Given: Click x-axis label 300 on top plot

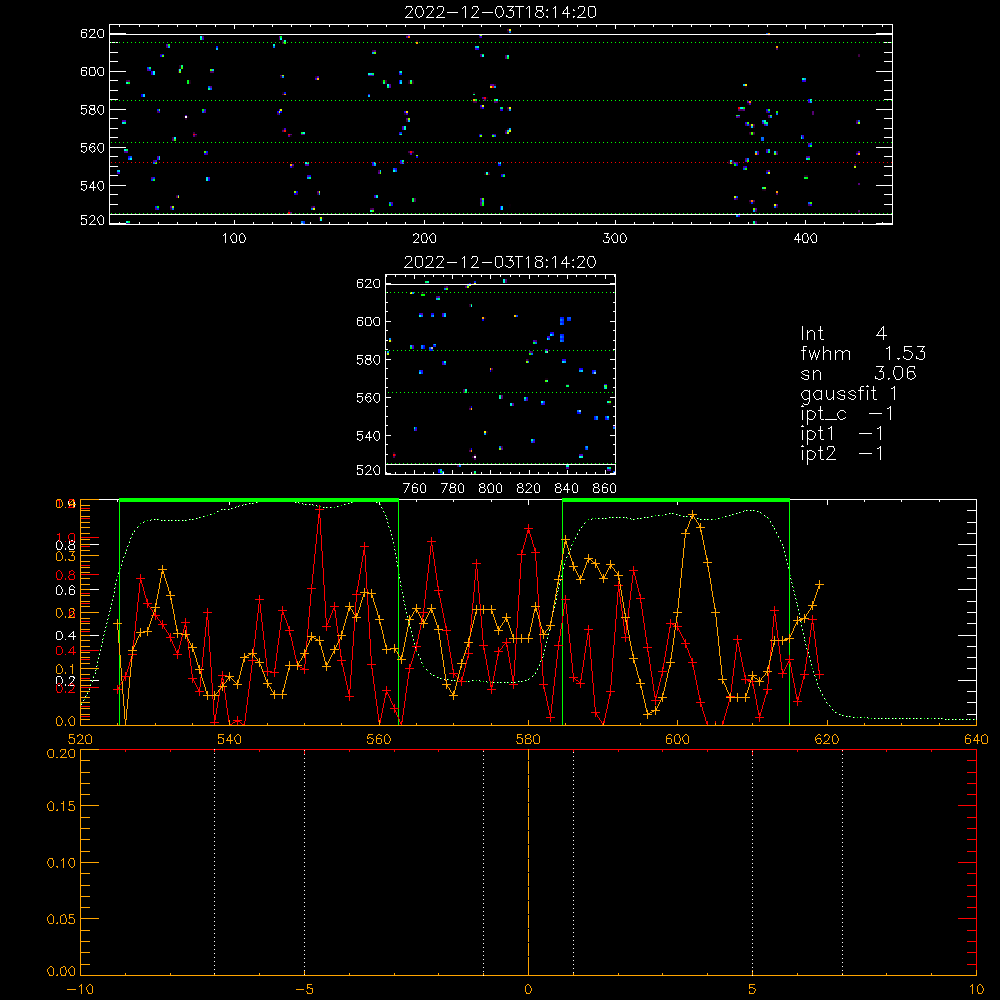Looking at the screenshot, I should [615, 239].
